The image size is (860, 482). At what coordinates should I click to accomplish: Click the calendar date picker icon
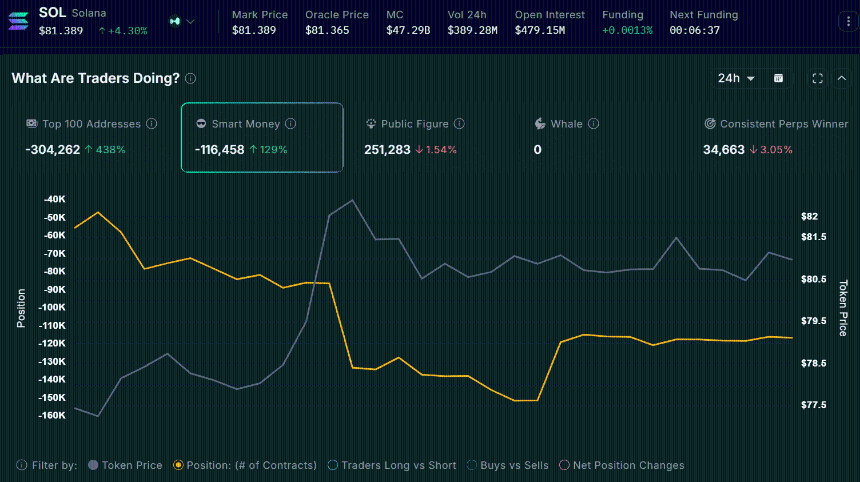778,78
